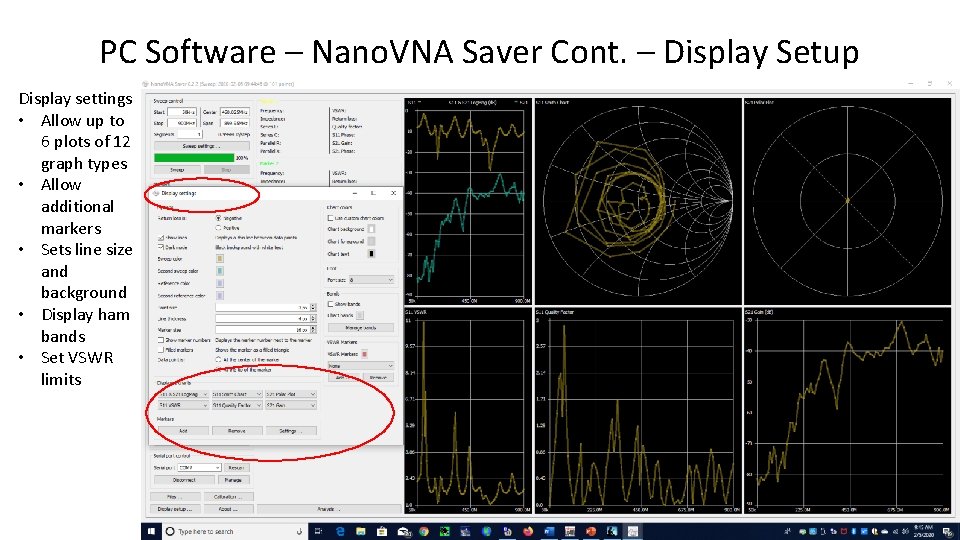Pick the Chart text color swatch
This screenshot has height=540, width=960.
click(371, 253)
